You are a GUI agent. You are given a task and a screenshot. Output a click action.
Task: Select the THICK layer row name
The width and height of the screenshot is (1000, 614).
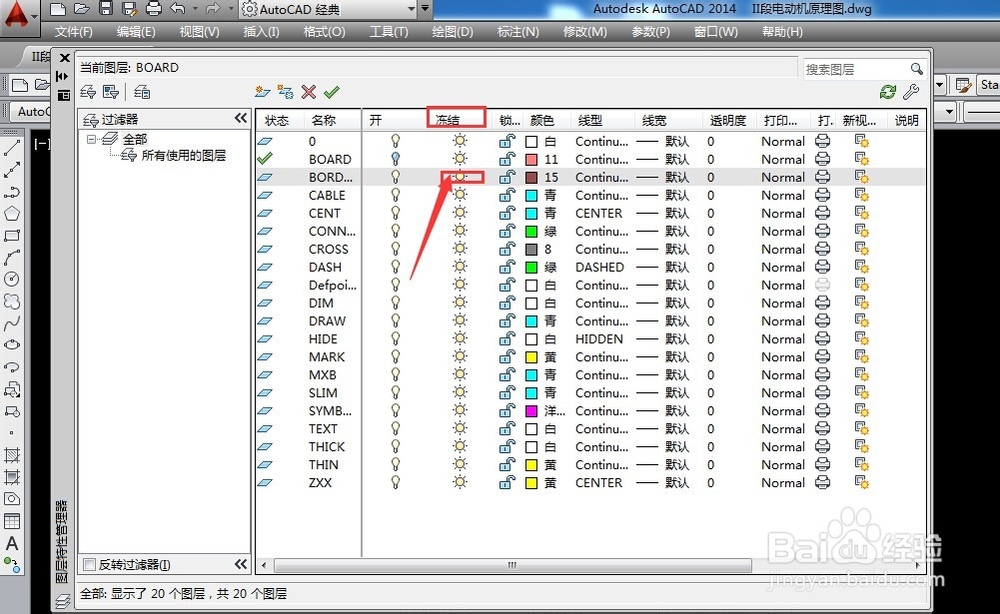pos(327,447)
